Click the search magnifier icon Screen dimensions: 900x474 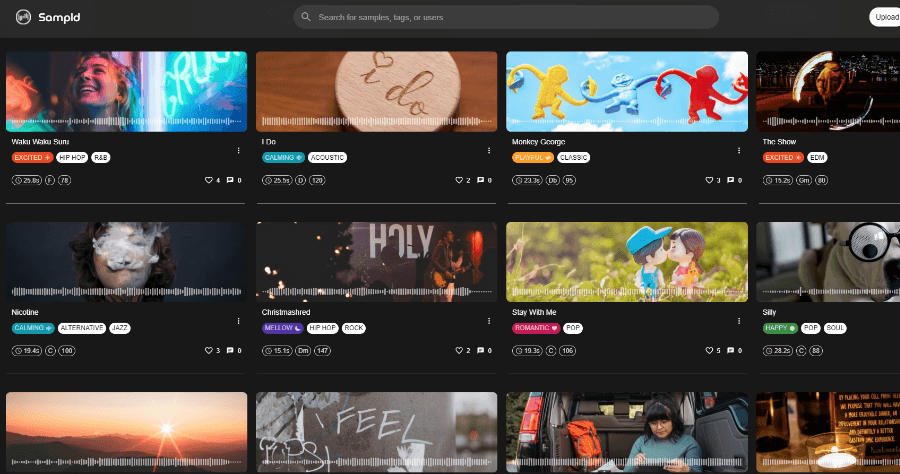click(306, 17)
